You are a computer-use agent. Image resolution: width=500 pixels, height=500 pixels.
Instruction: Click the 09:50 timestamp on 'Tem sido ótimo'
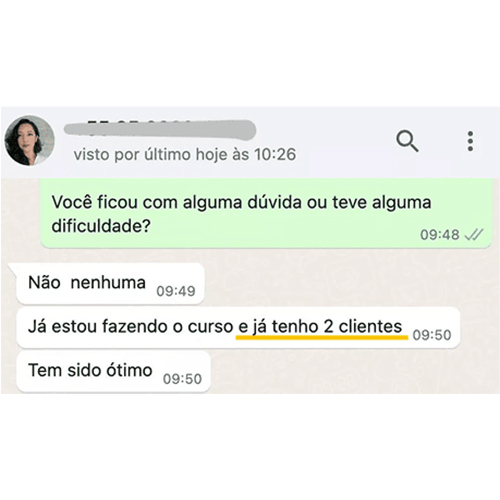click(x=182, y=379)
